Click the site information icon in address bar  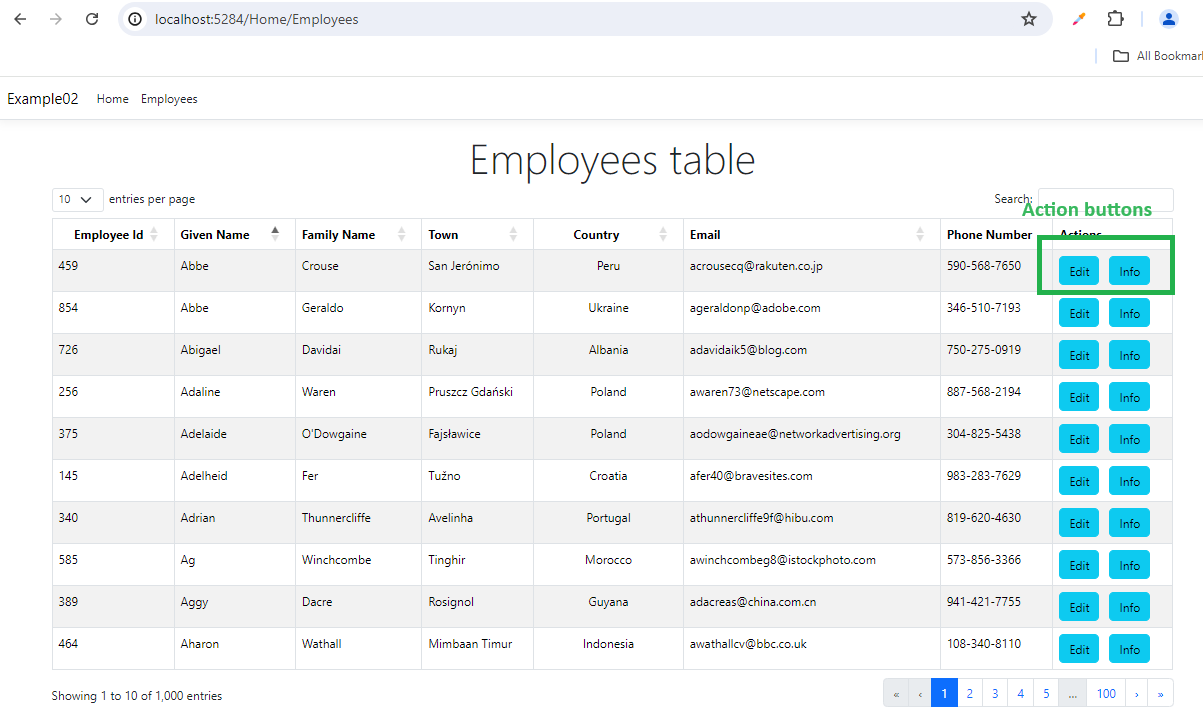[x=136, y=19]
